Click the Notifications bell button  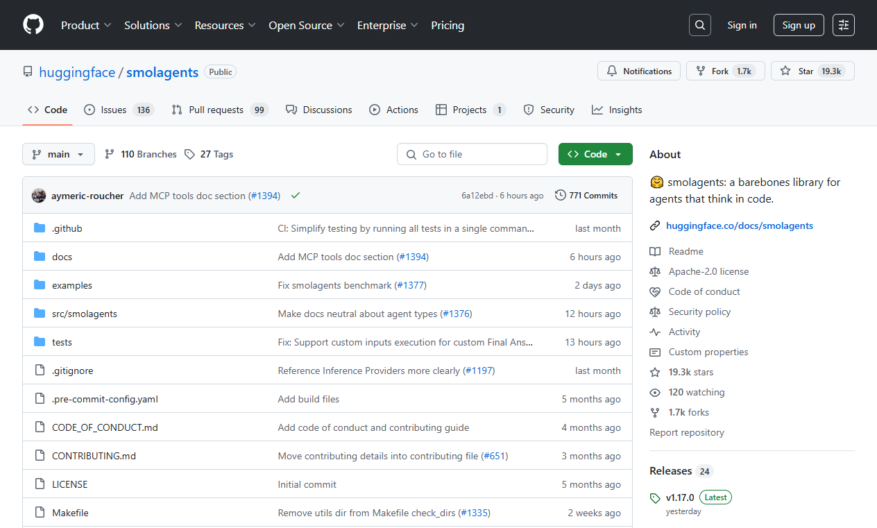(x=639, y=71)
